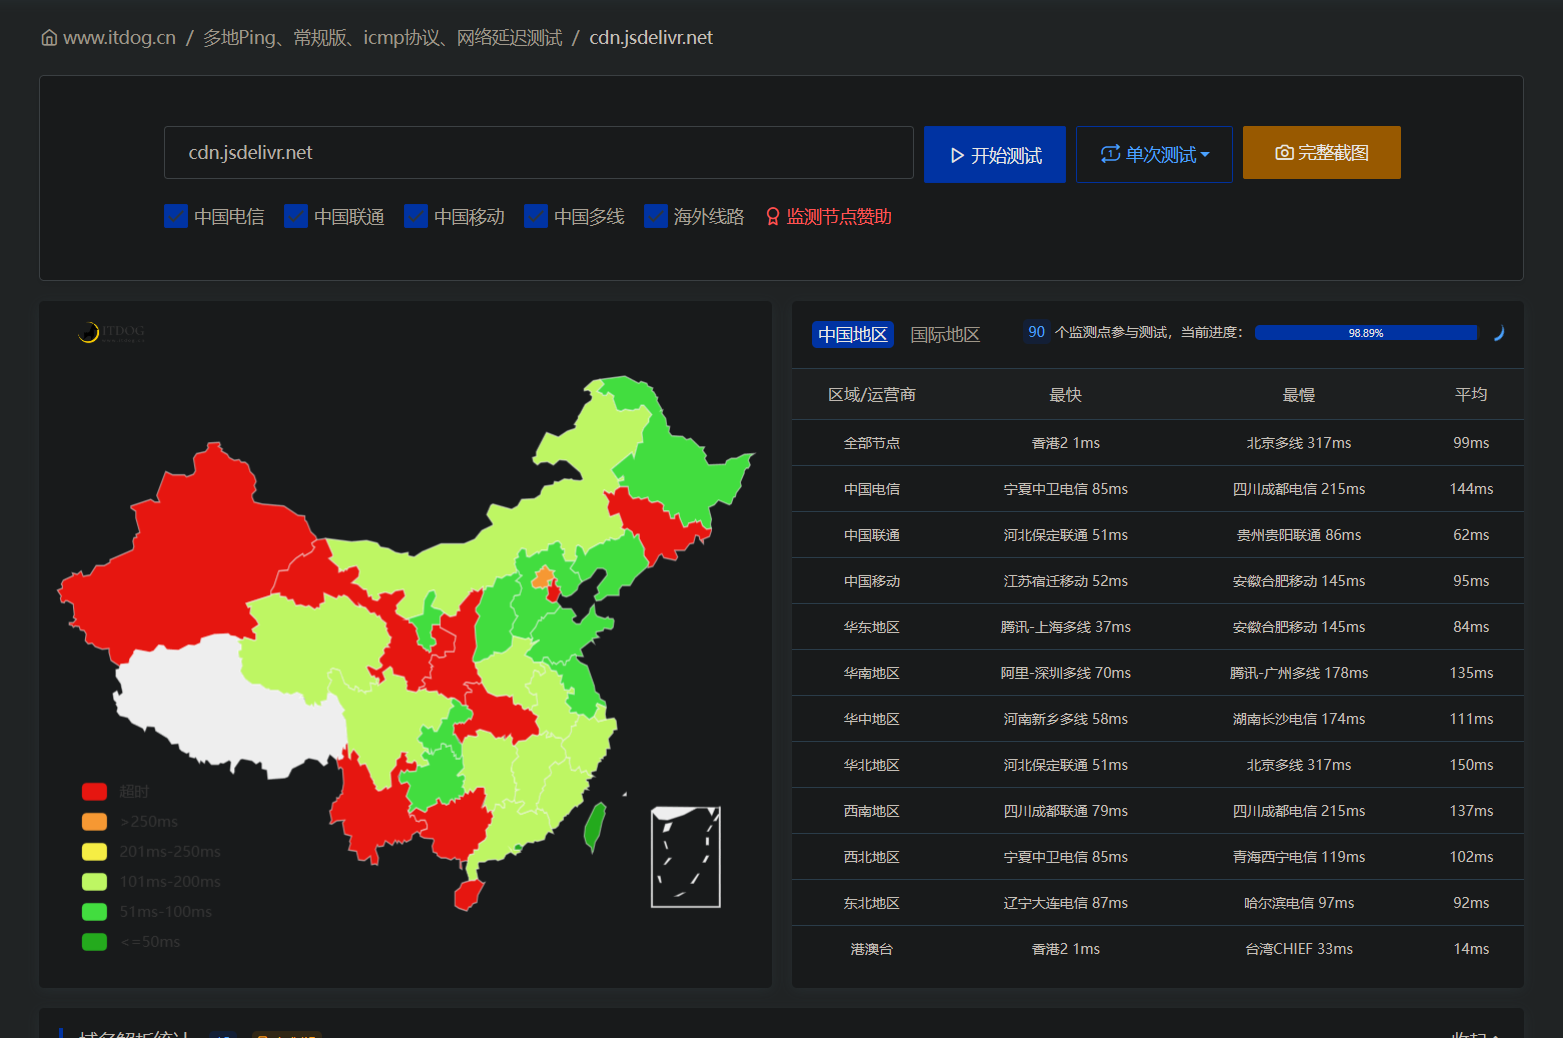Click the 青海西宁电信 119ms cell
This screenshot has width=1563, height=1038.
point(1299,857)
